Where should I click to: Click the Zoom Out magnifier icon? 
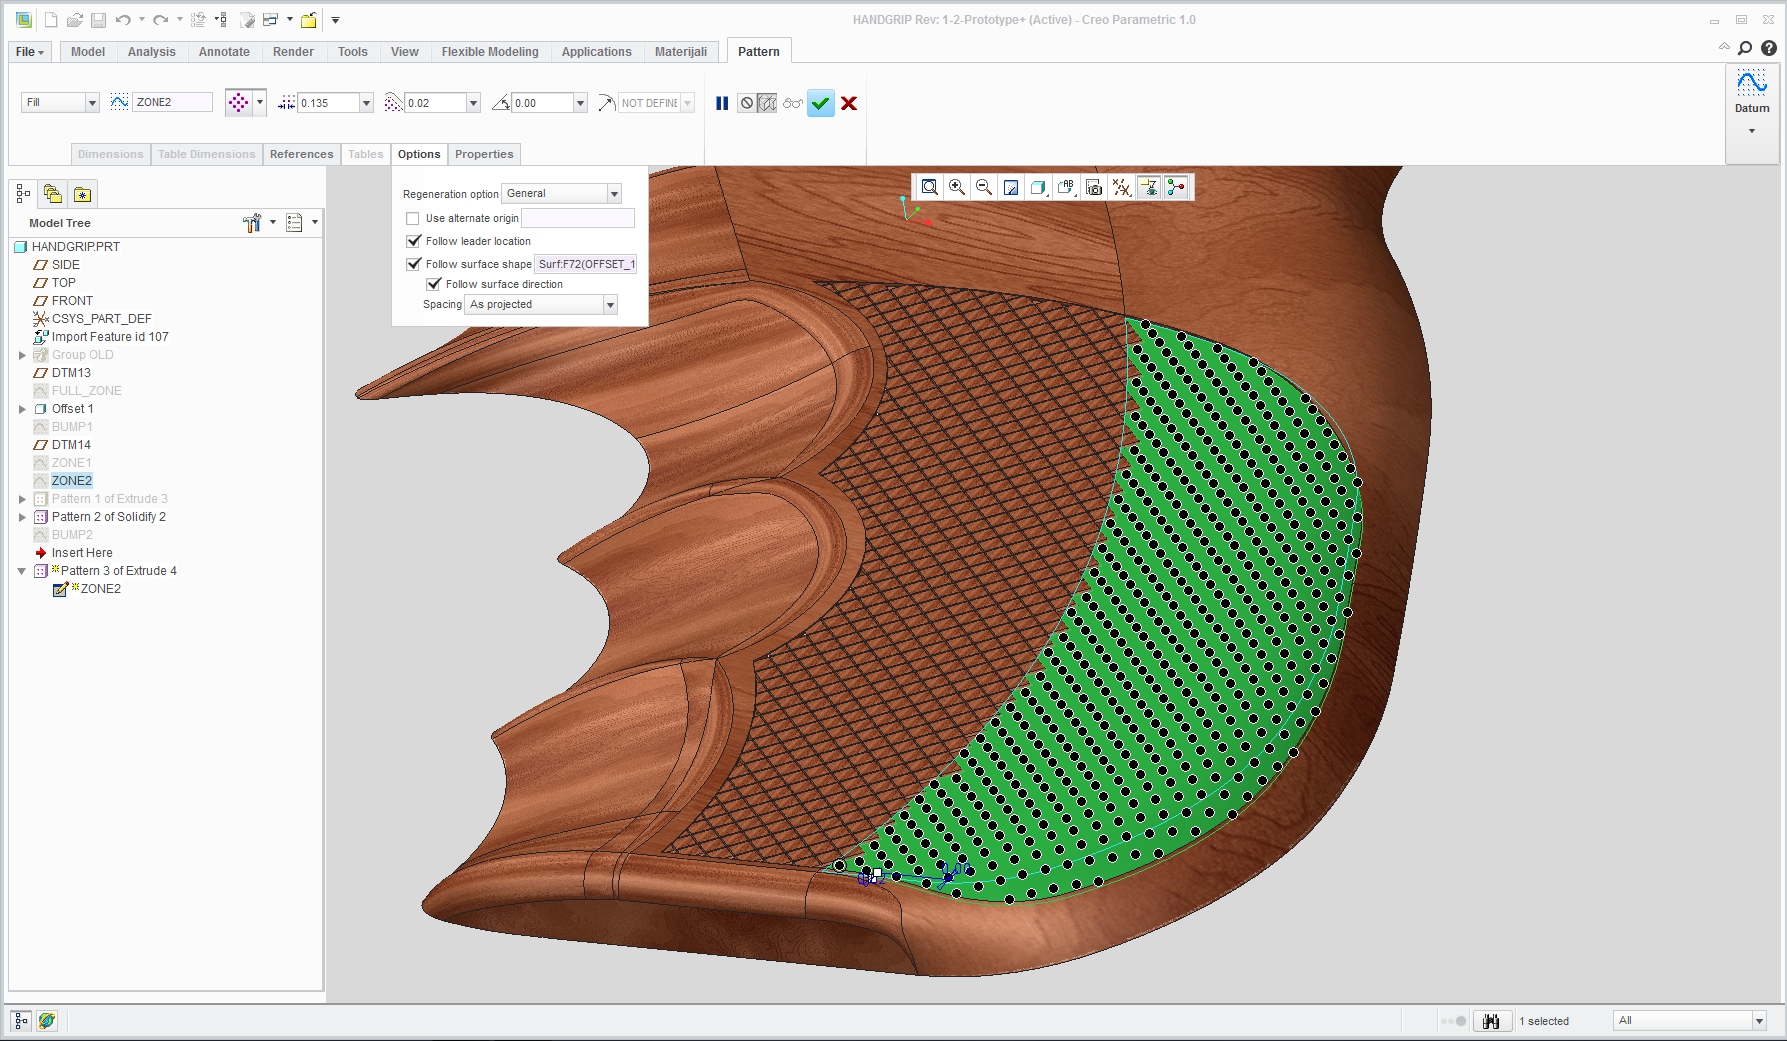[x=984, y=187]
